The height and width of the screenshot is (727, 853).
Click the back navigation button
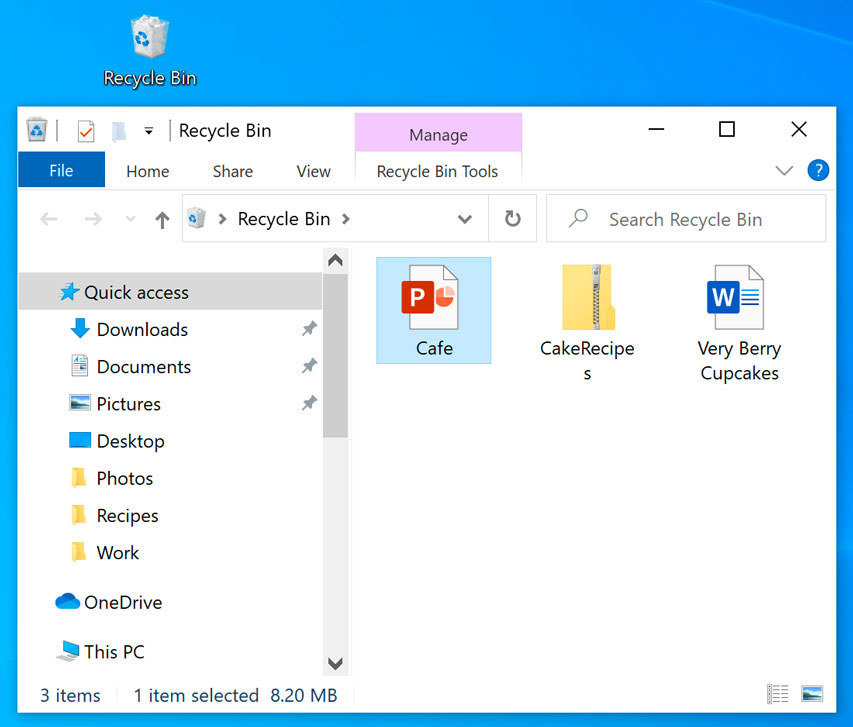(x=48, y=218)
